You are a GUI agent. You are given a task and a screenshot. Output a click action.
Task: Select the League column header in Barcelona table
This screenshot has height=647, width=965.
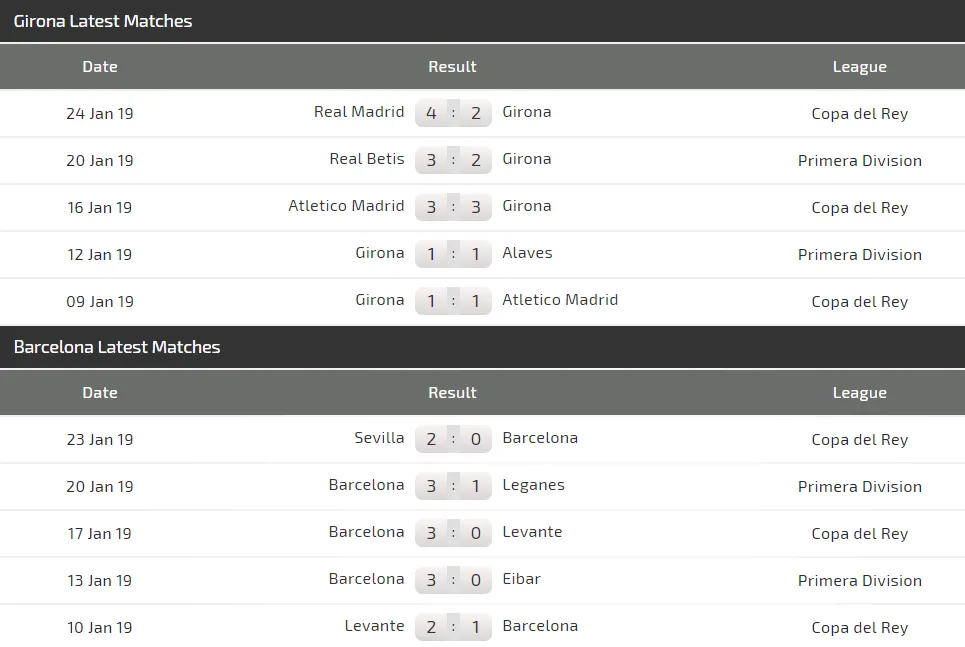click(x=859, y=393)
